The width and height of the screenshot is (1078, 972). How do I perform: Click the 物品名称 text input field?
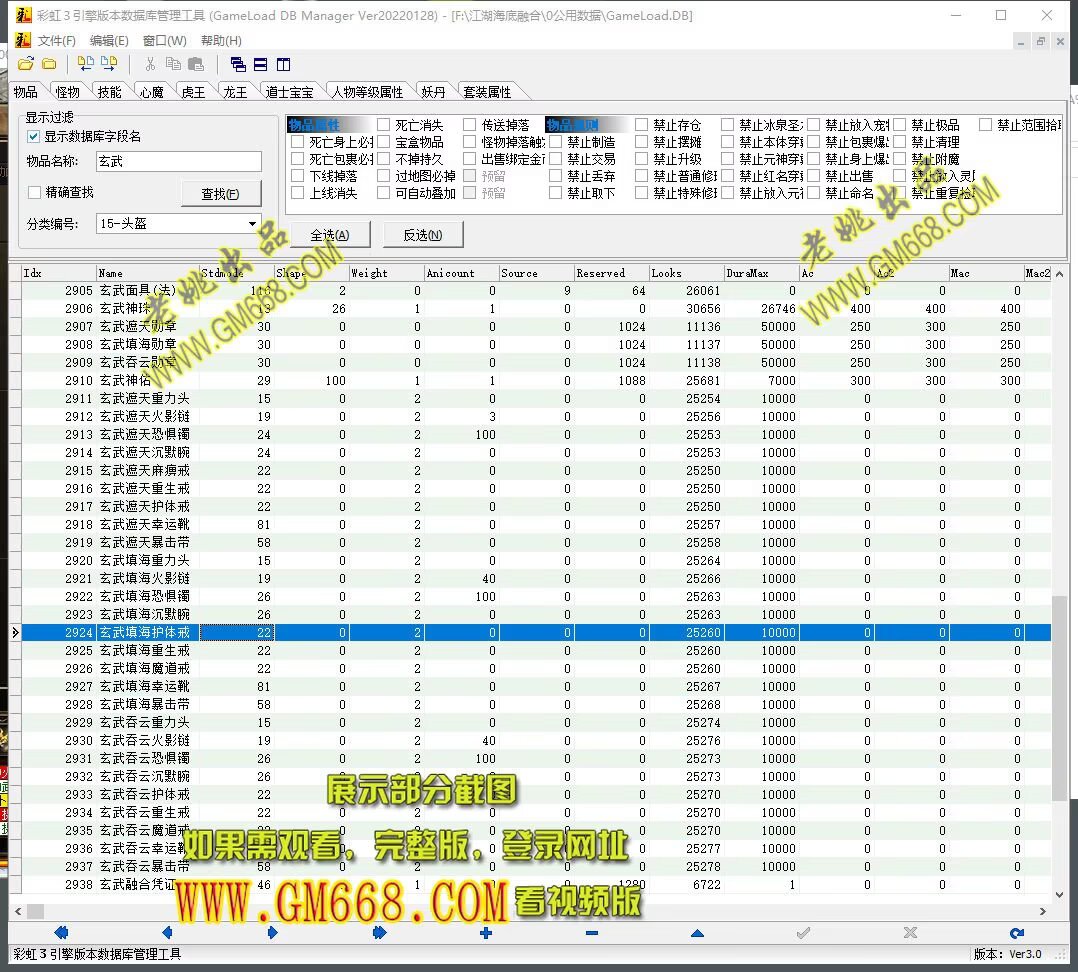178,161
